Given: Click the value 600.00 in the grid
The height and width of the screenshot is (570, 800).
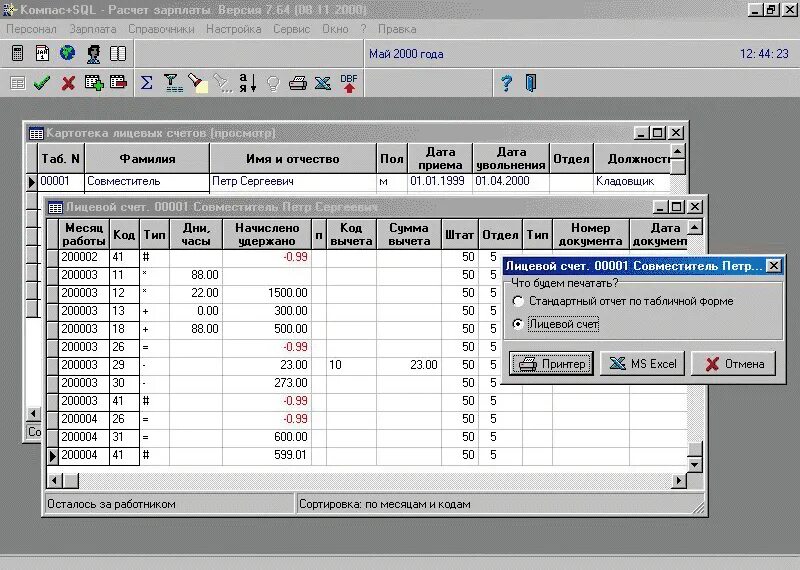Looking at the screenshot, I should coord(290,437).
